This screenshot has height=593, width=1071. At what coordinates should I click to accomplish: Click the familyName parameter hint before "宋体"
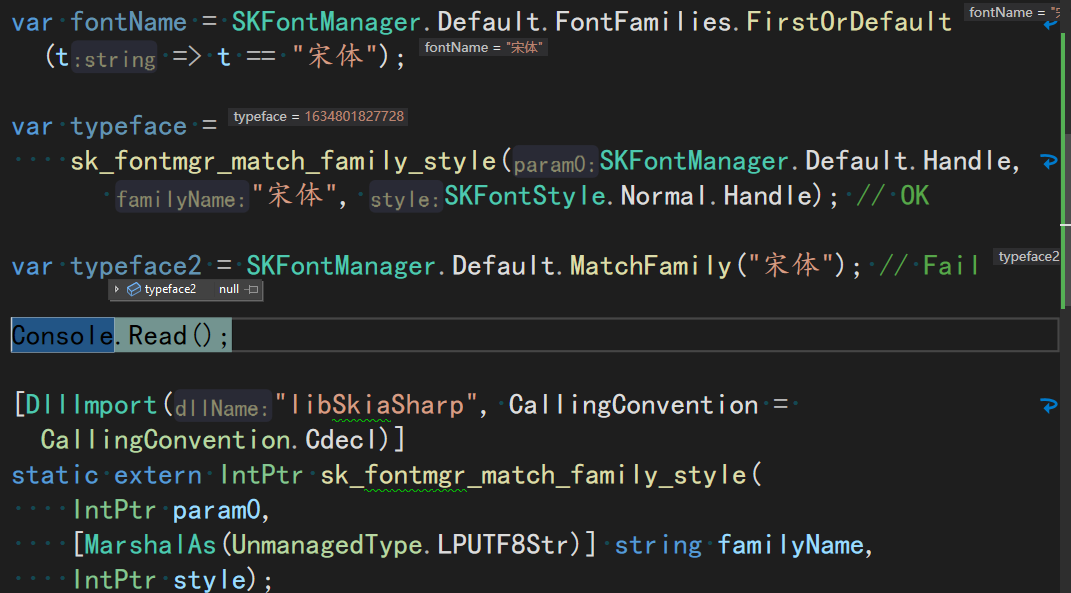180,198
